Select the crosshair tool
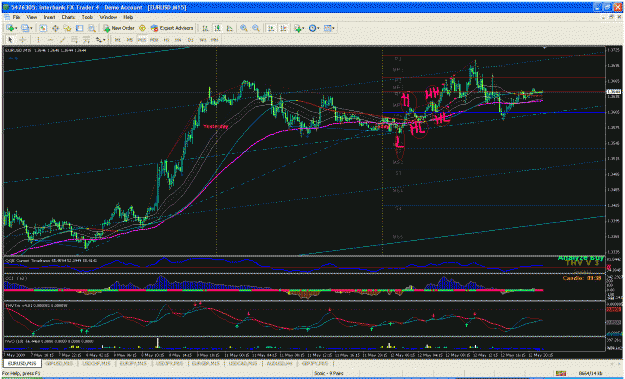This screenshot has width=625, height=379. (23, 40)
